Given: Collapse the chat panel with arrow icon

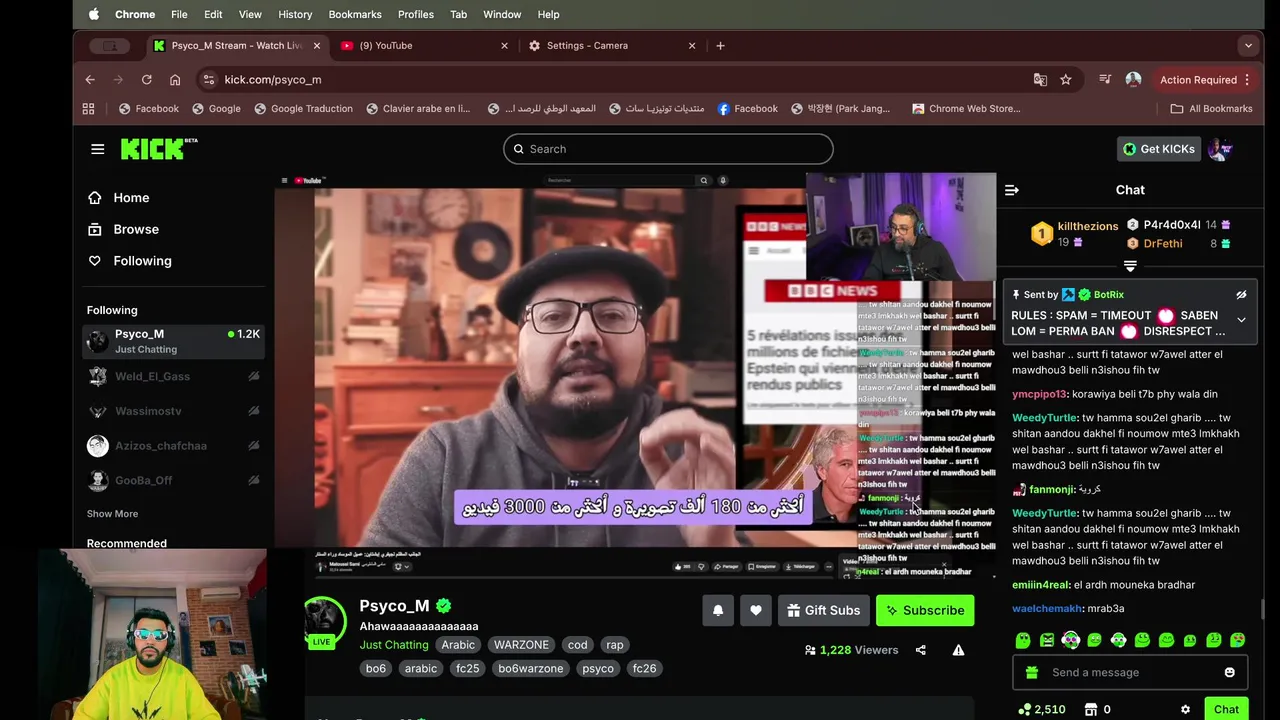Looking at the screenshot, I should click(1012, 190).
